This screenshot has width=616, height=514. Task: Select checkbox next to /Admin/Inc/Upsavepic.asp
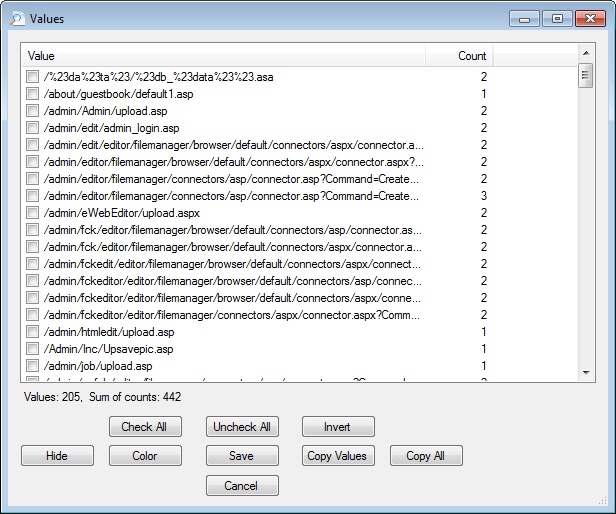(33, 349)
